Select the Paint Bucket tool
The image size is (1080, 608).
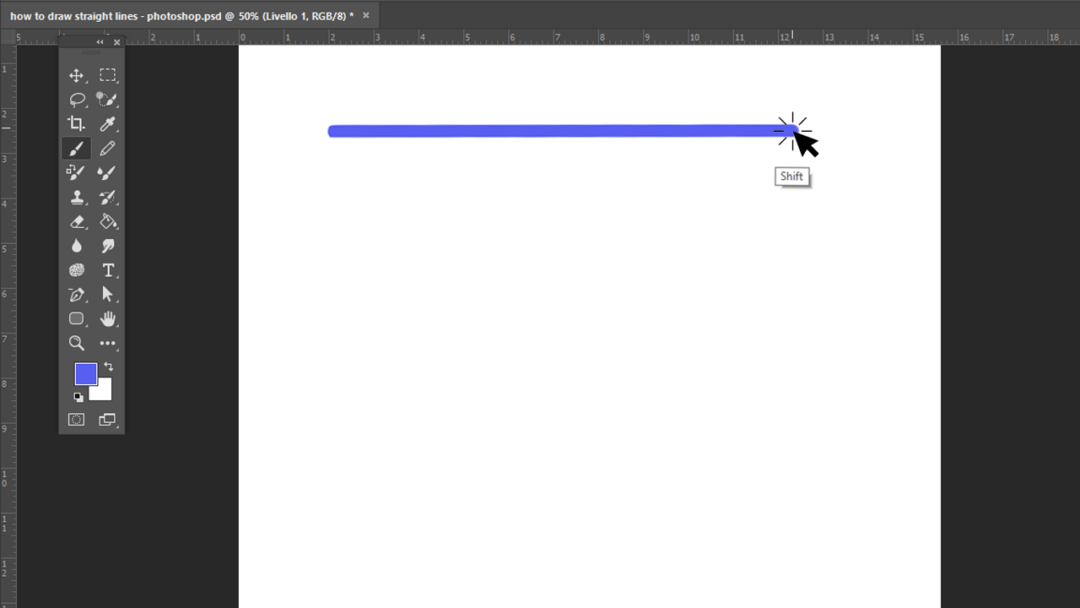pyautogui.click(x=107, y=221)
